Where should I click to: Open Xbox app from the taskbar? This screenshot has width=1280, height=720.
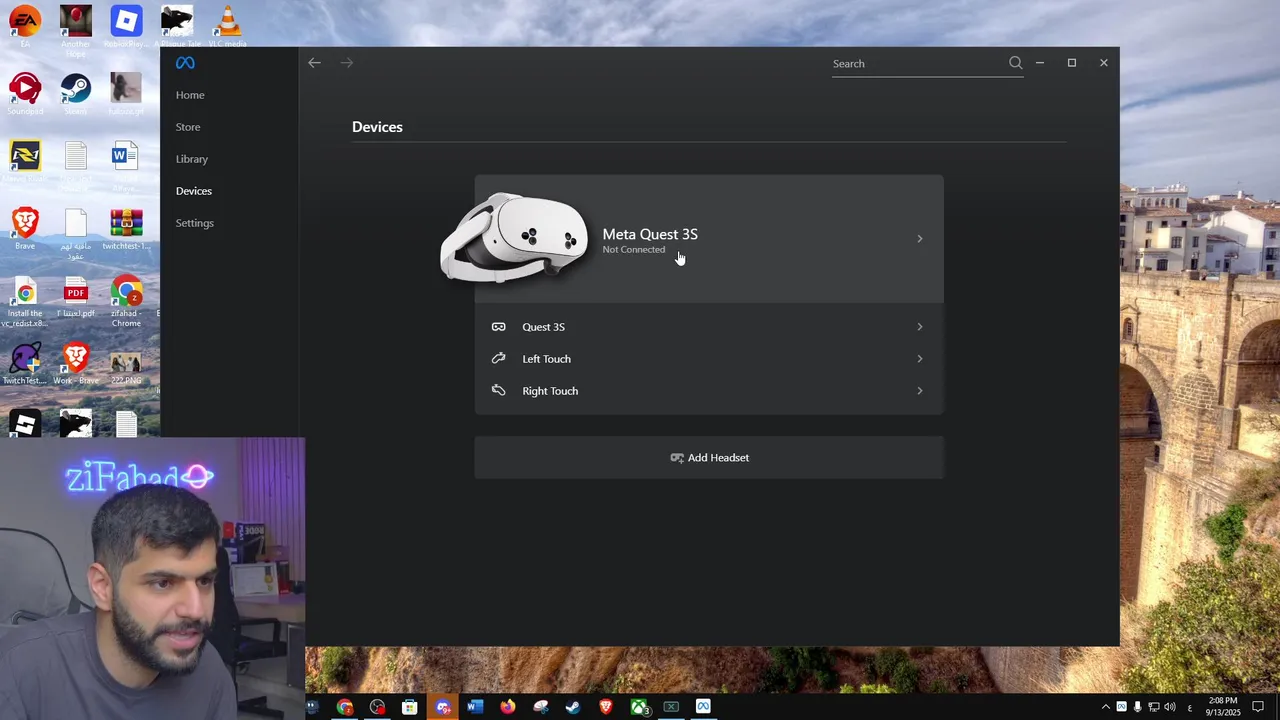(x=638, y=707)
